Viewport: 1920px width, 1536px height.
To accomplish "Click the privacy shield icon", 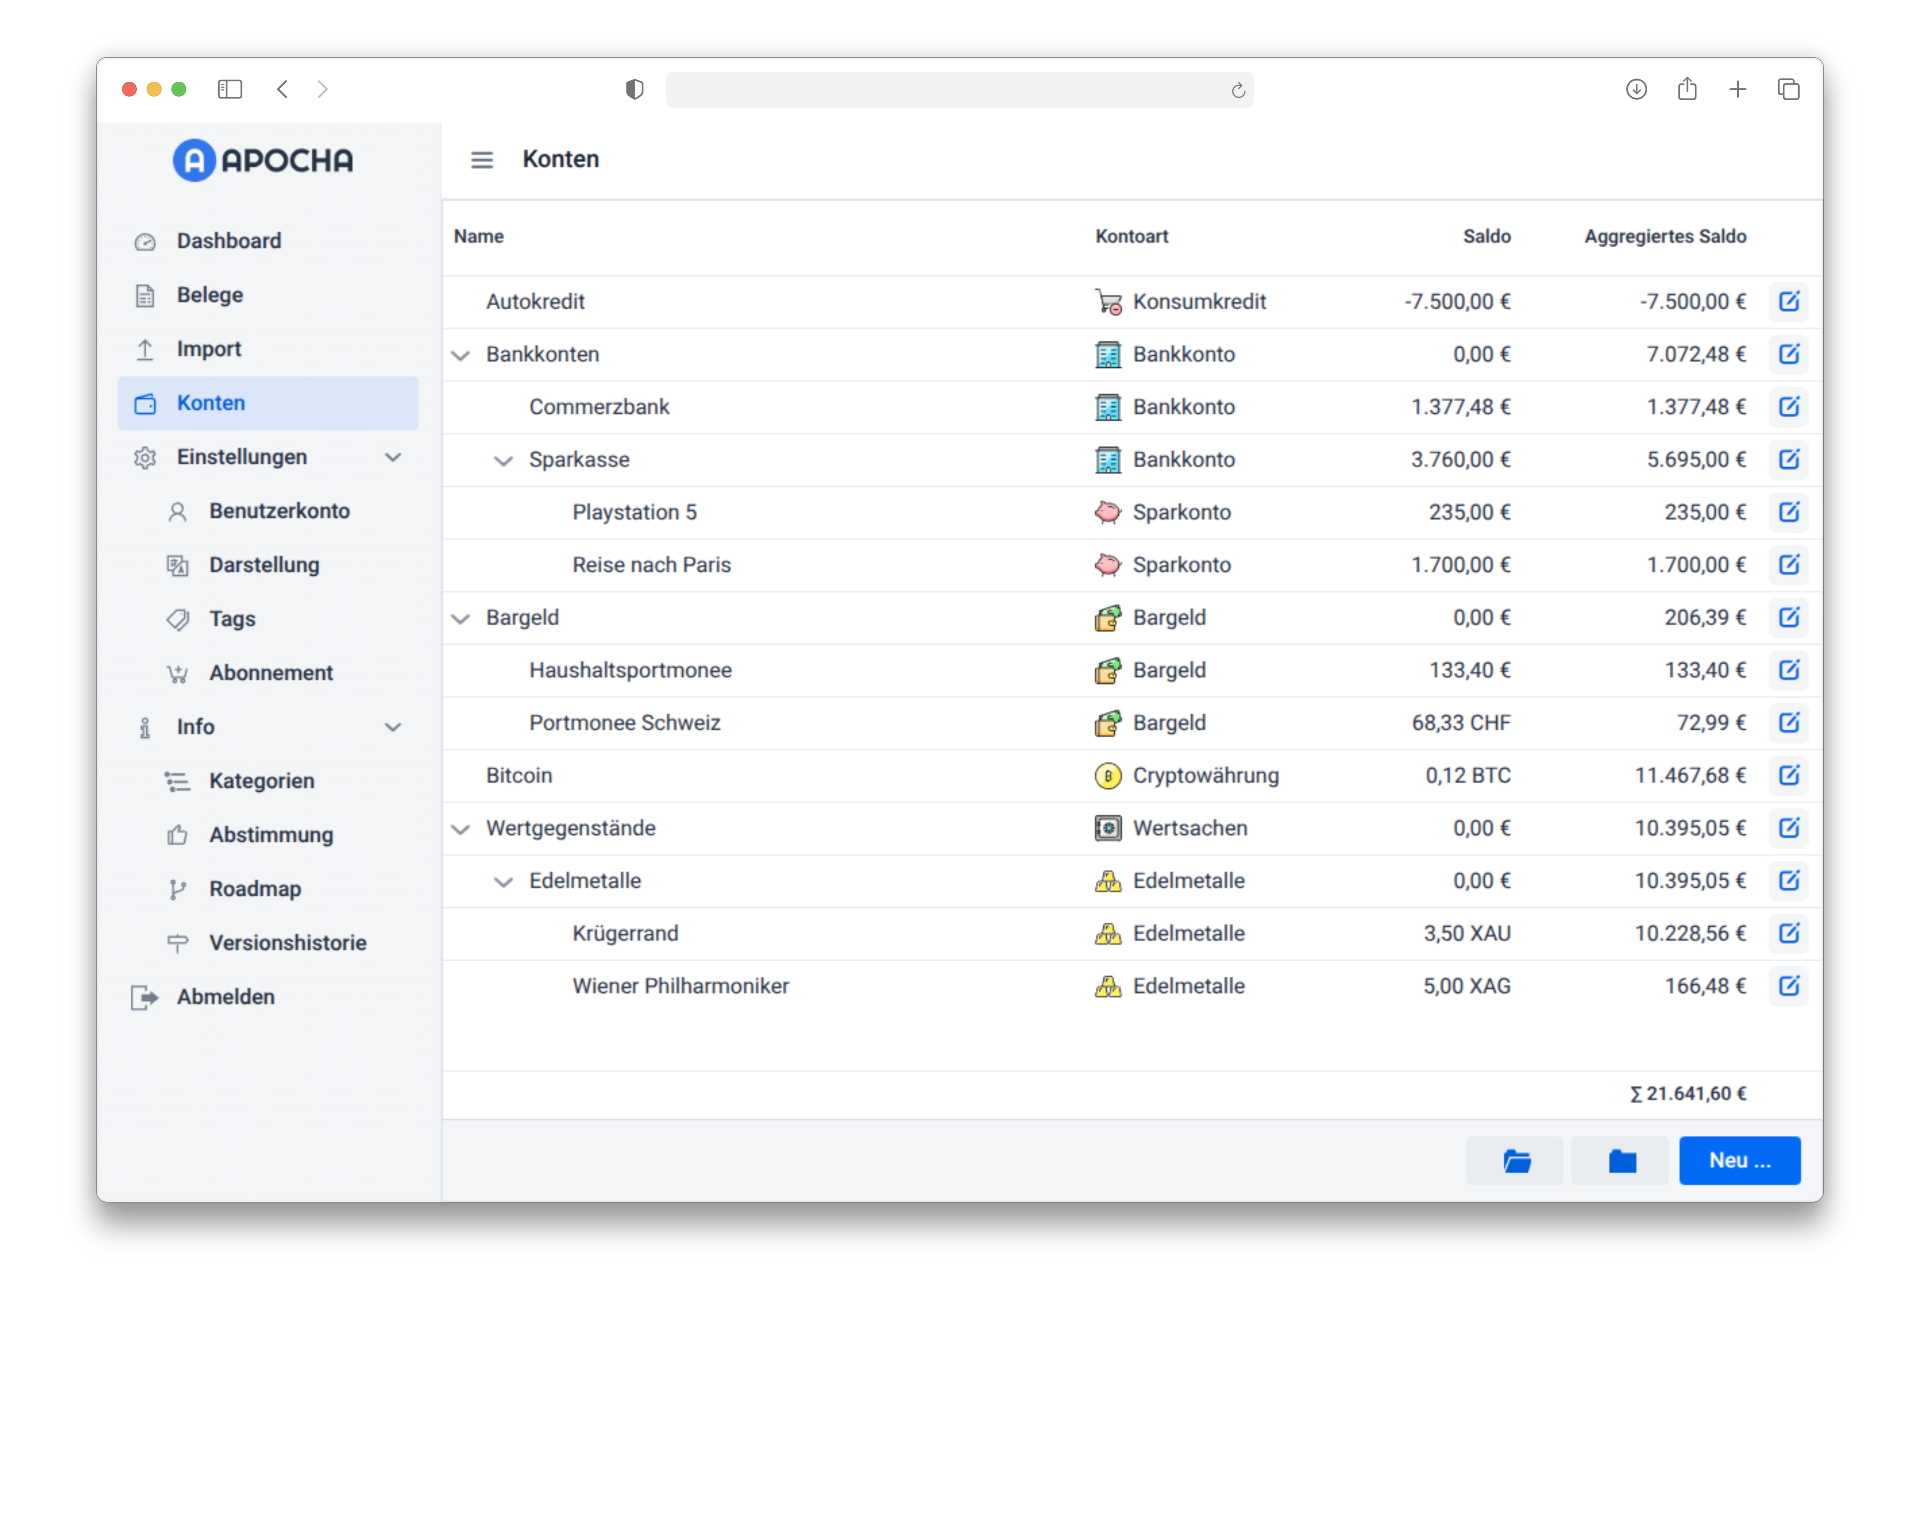I will (634, 89).
